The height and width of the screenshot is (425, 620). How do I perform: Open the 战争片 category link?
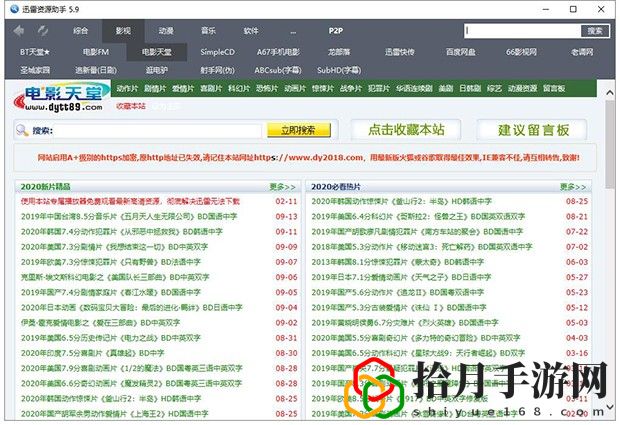[351, 89]
